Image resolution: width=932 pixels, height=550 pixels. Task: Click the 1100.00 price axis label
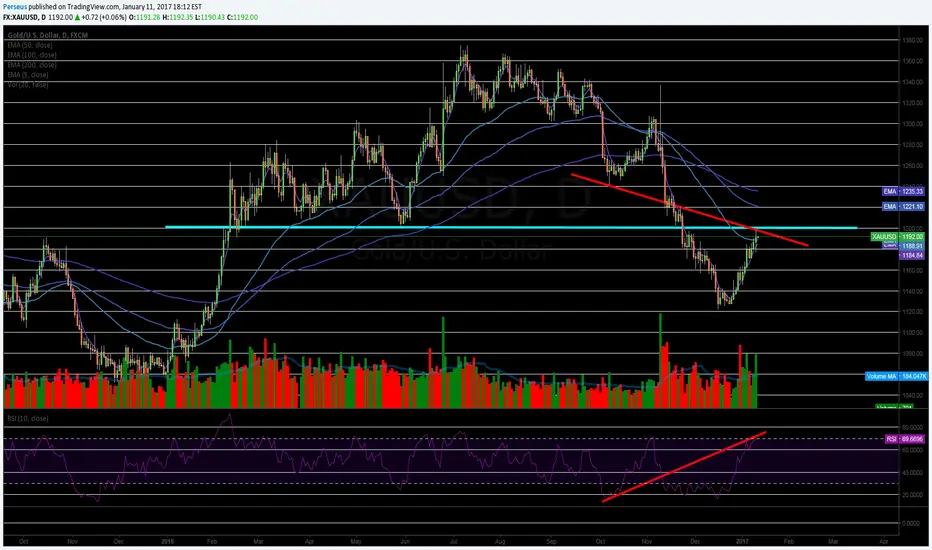pyautogui.click(x=912, y=332)
